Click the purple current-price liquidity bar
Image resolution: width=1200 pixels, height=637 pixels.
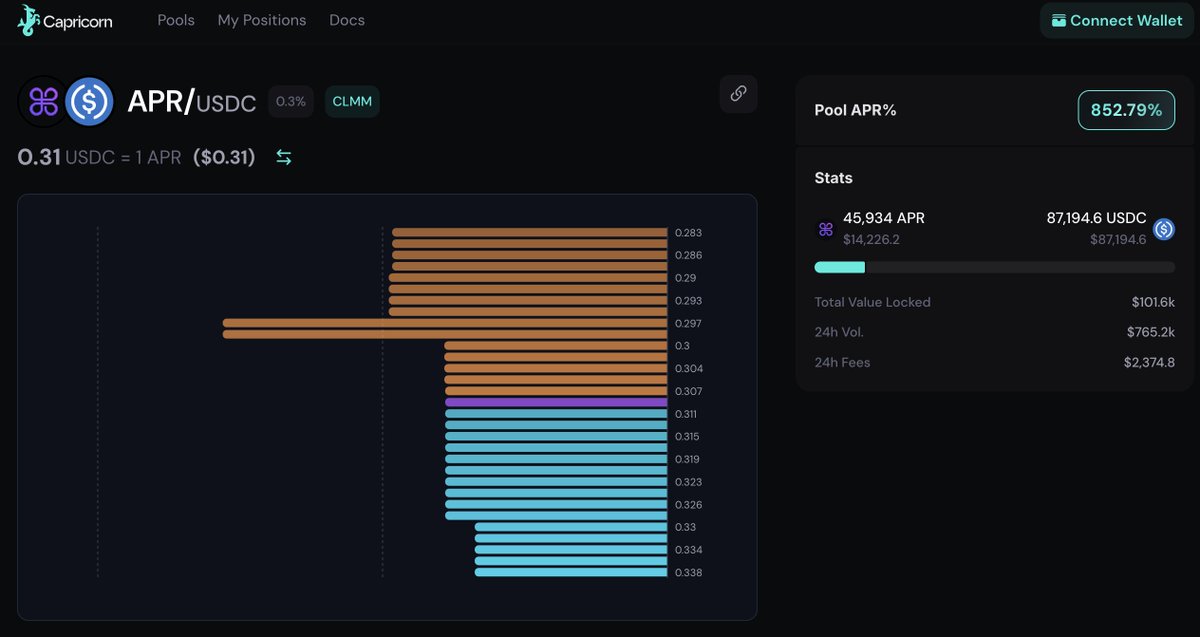556,402
